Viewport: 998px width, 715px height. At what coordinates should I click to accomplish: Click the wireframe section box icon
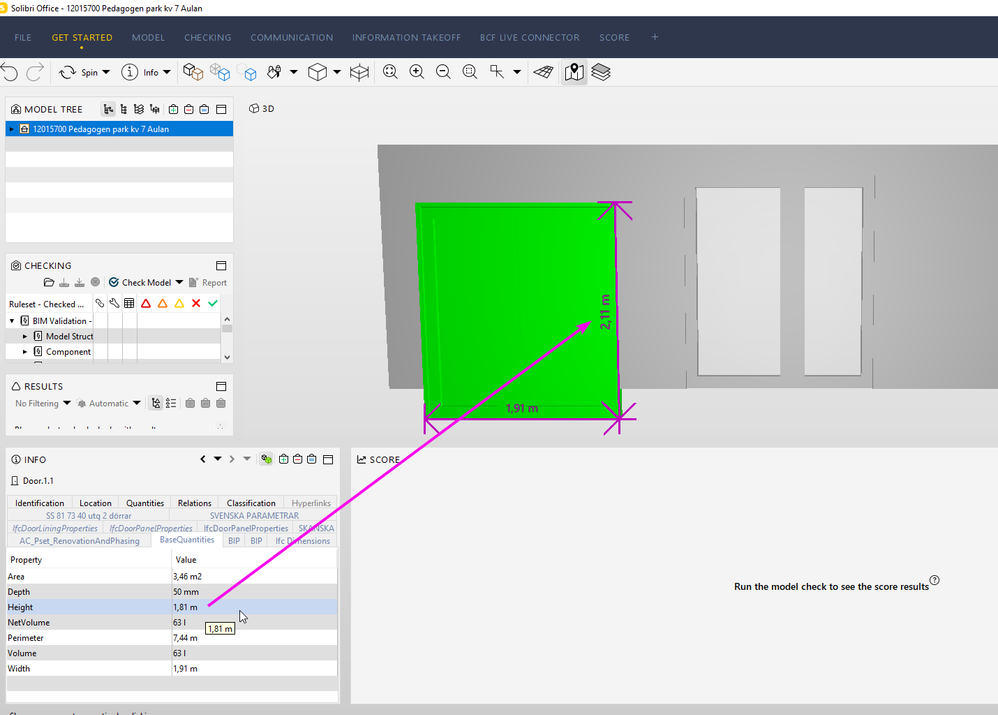(x=360, y=72)
